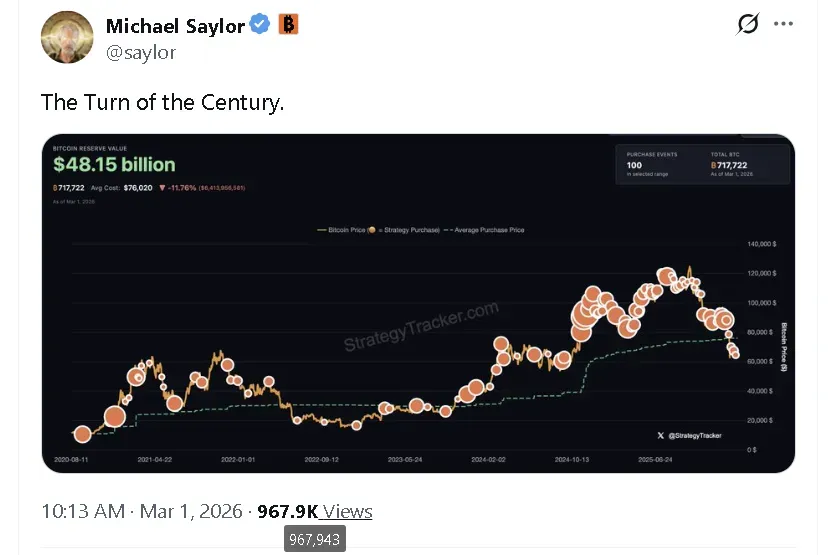Click the 10:13 AM · Mar 1, 2026 timestamp
The height and width of the screenshot is (555, 838).
click(x=141, y=511)
